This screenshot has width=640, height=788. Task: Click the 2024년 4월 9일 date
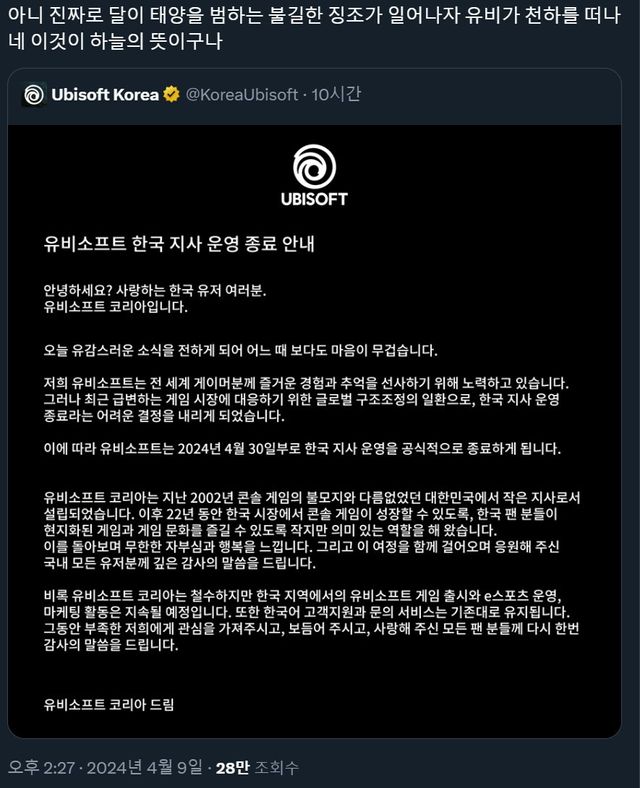coord(145,767)
